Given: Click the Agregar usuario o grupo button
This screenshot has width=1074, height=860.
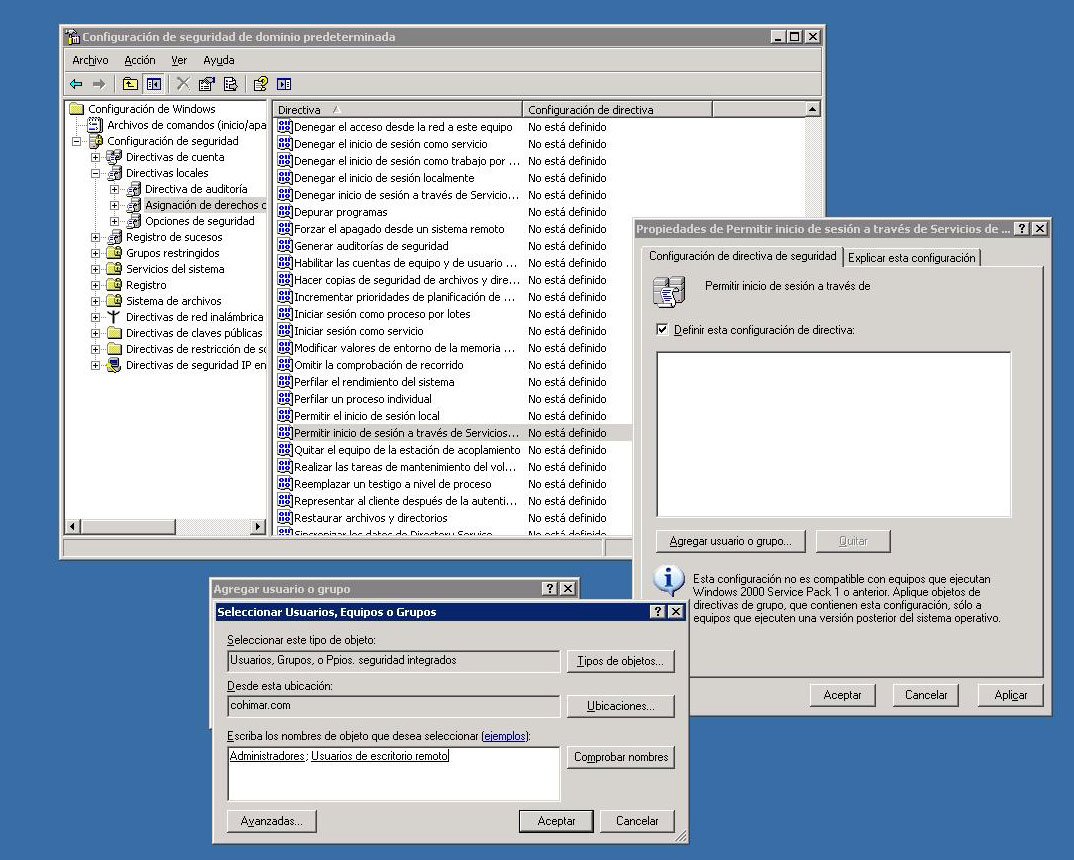Looking at the screenshot, I should tap(730, 541).
